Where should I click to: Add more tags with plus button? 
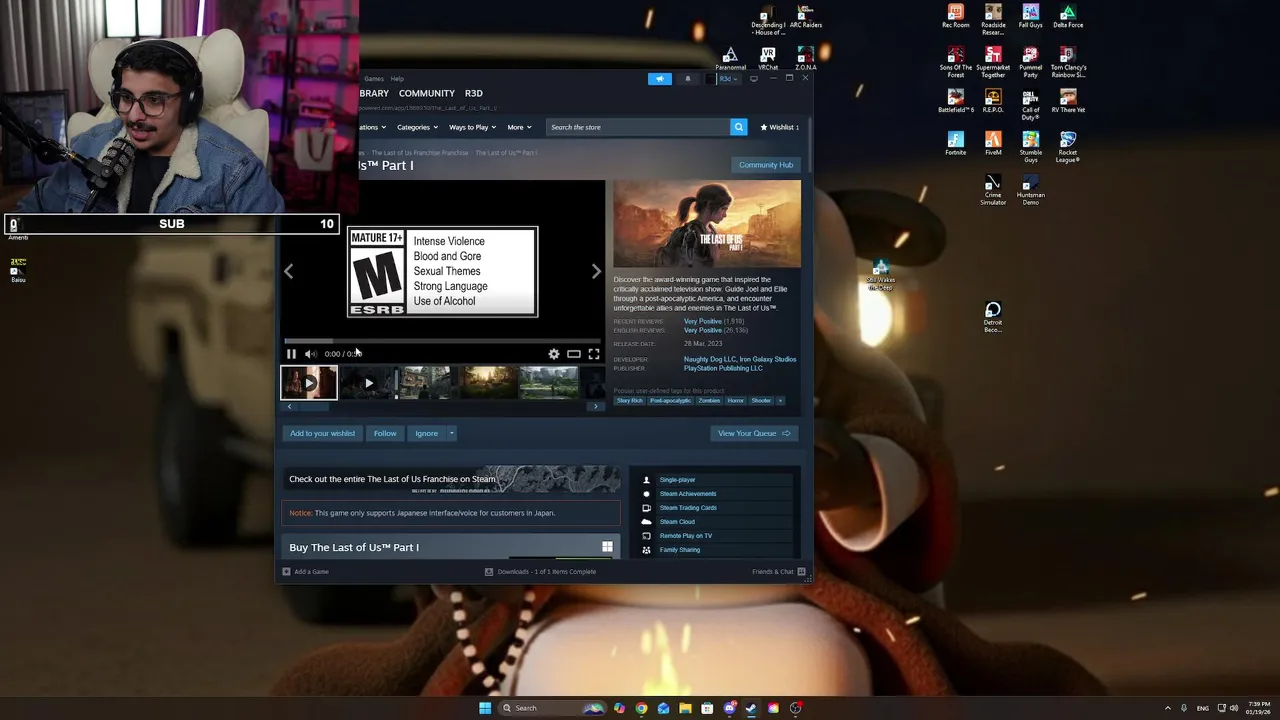781,400
